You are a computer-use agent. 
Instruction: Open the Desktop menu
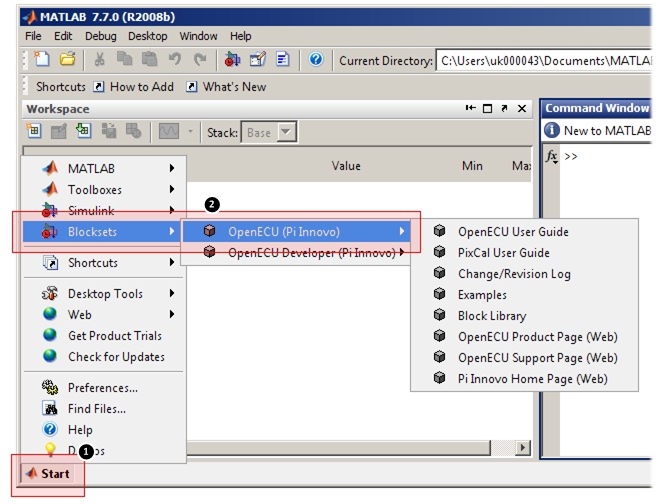tap(148, 36)
